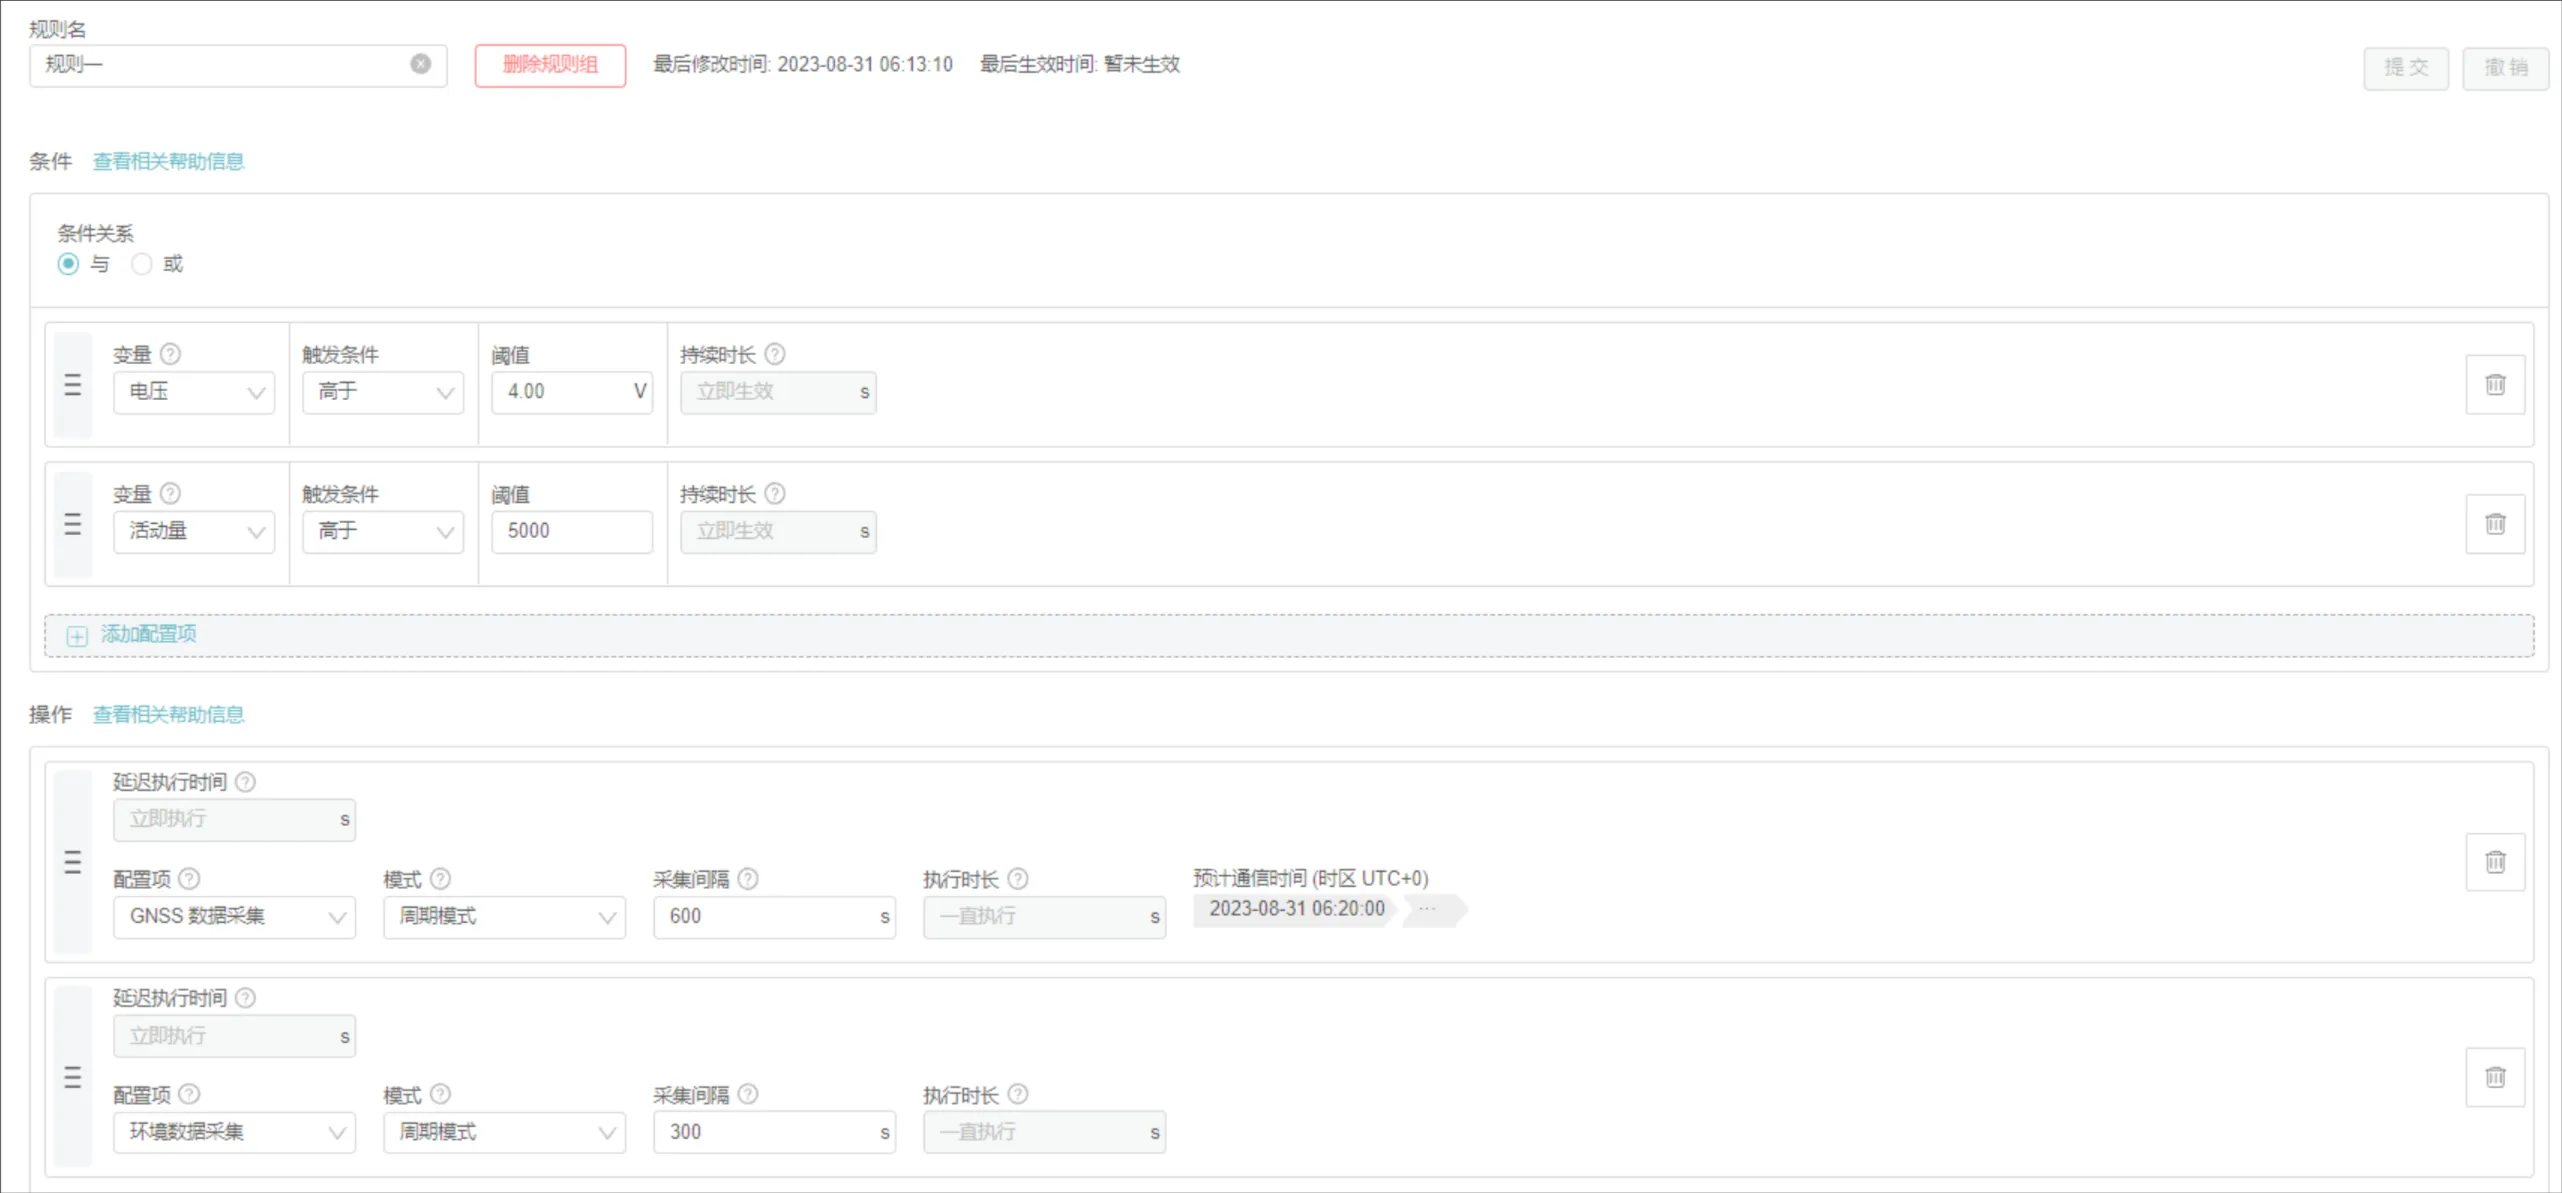
Task: Clear the rule name field with X icon
Action: [x=420, y=64]
